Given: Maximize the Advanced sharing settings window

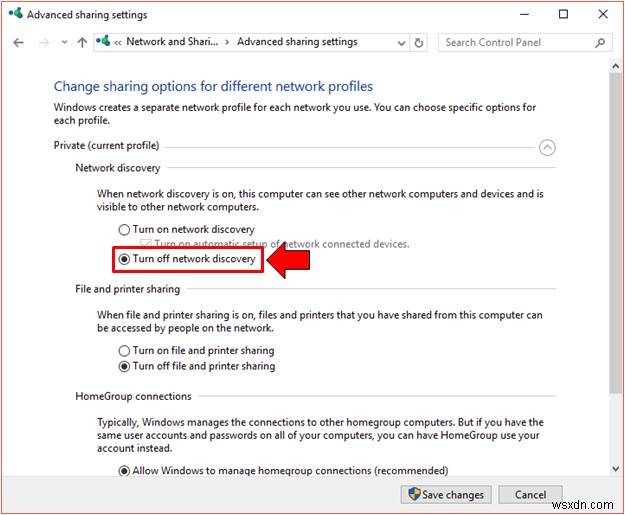Looking at the screenshot, I should (x=563, y=14).
